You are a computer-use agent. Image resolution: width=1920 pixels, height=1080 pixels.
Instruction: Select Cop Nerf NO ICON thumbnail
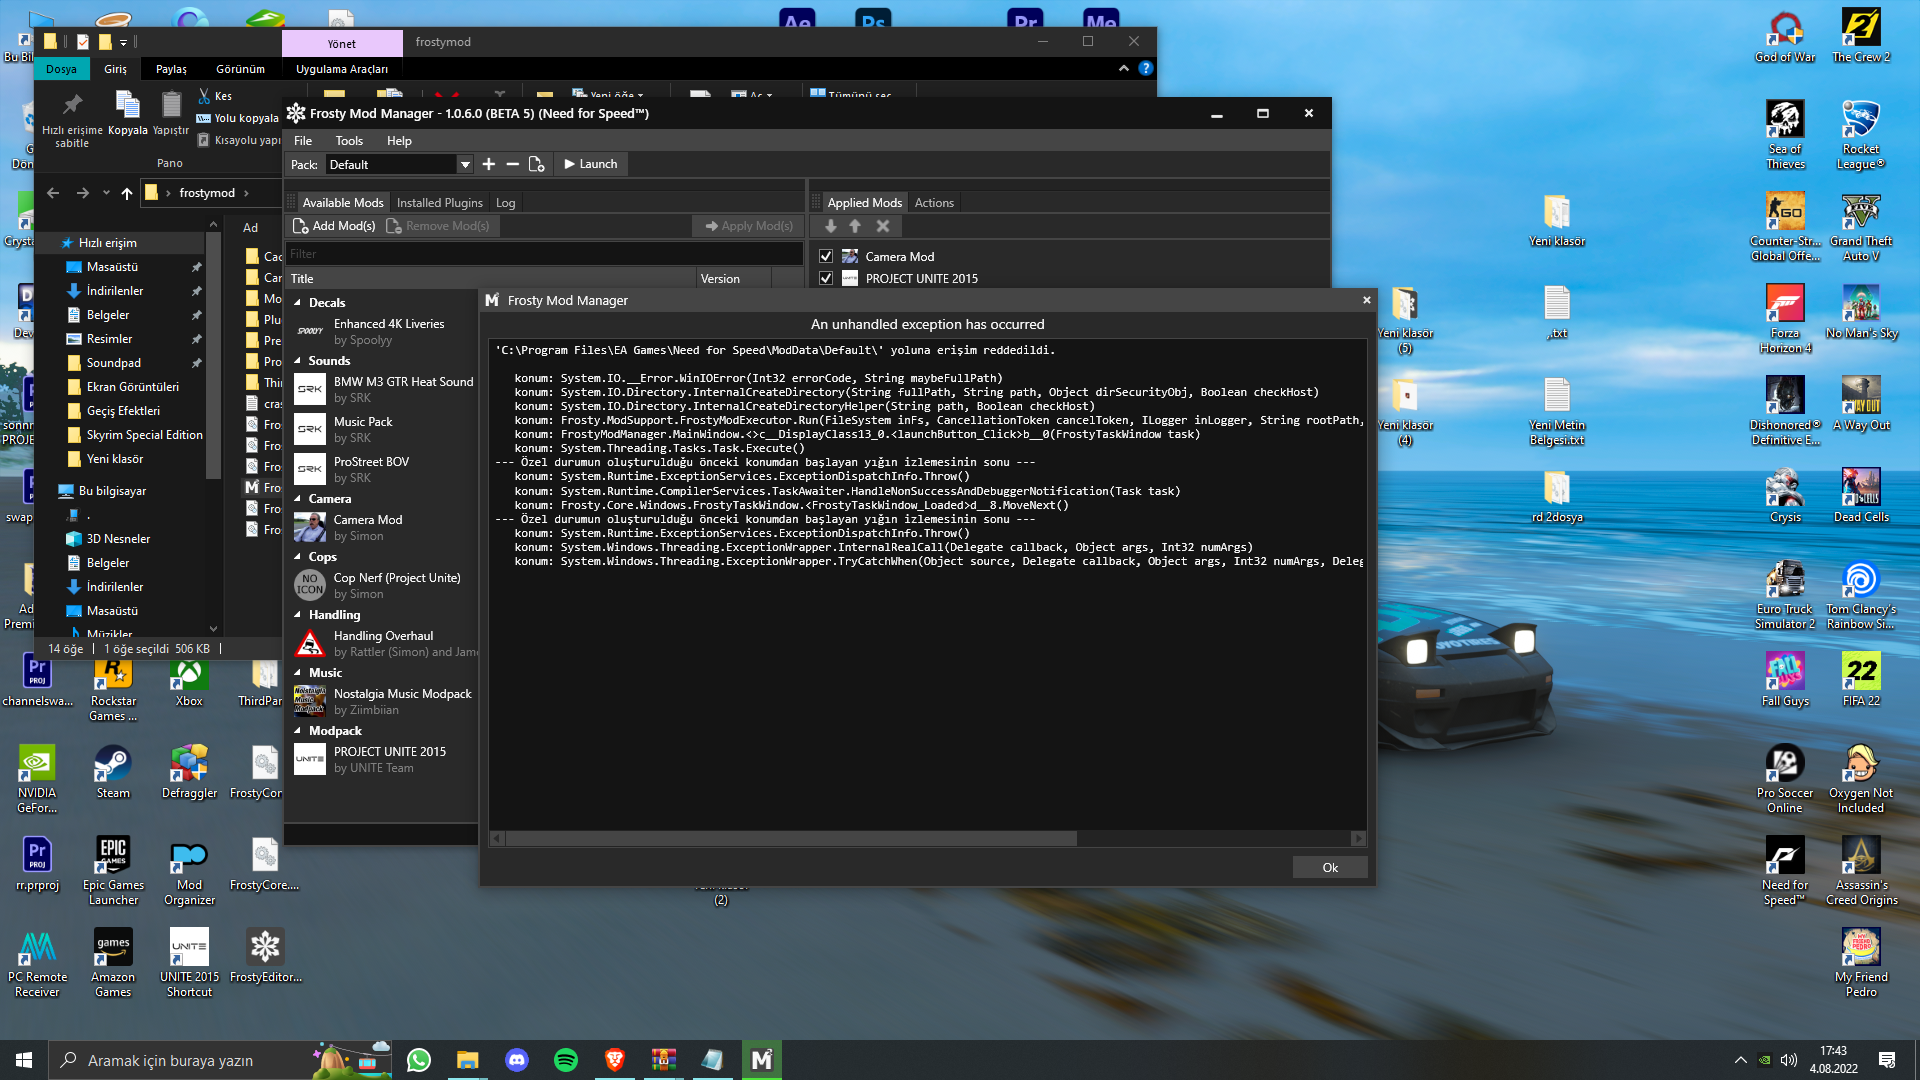coord(310,585)
